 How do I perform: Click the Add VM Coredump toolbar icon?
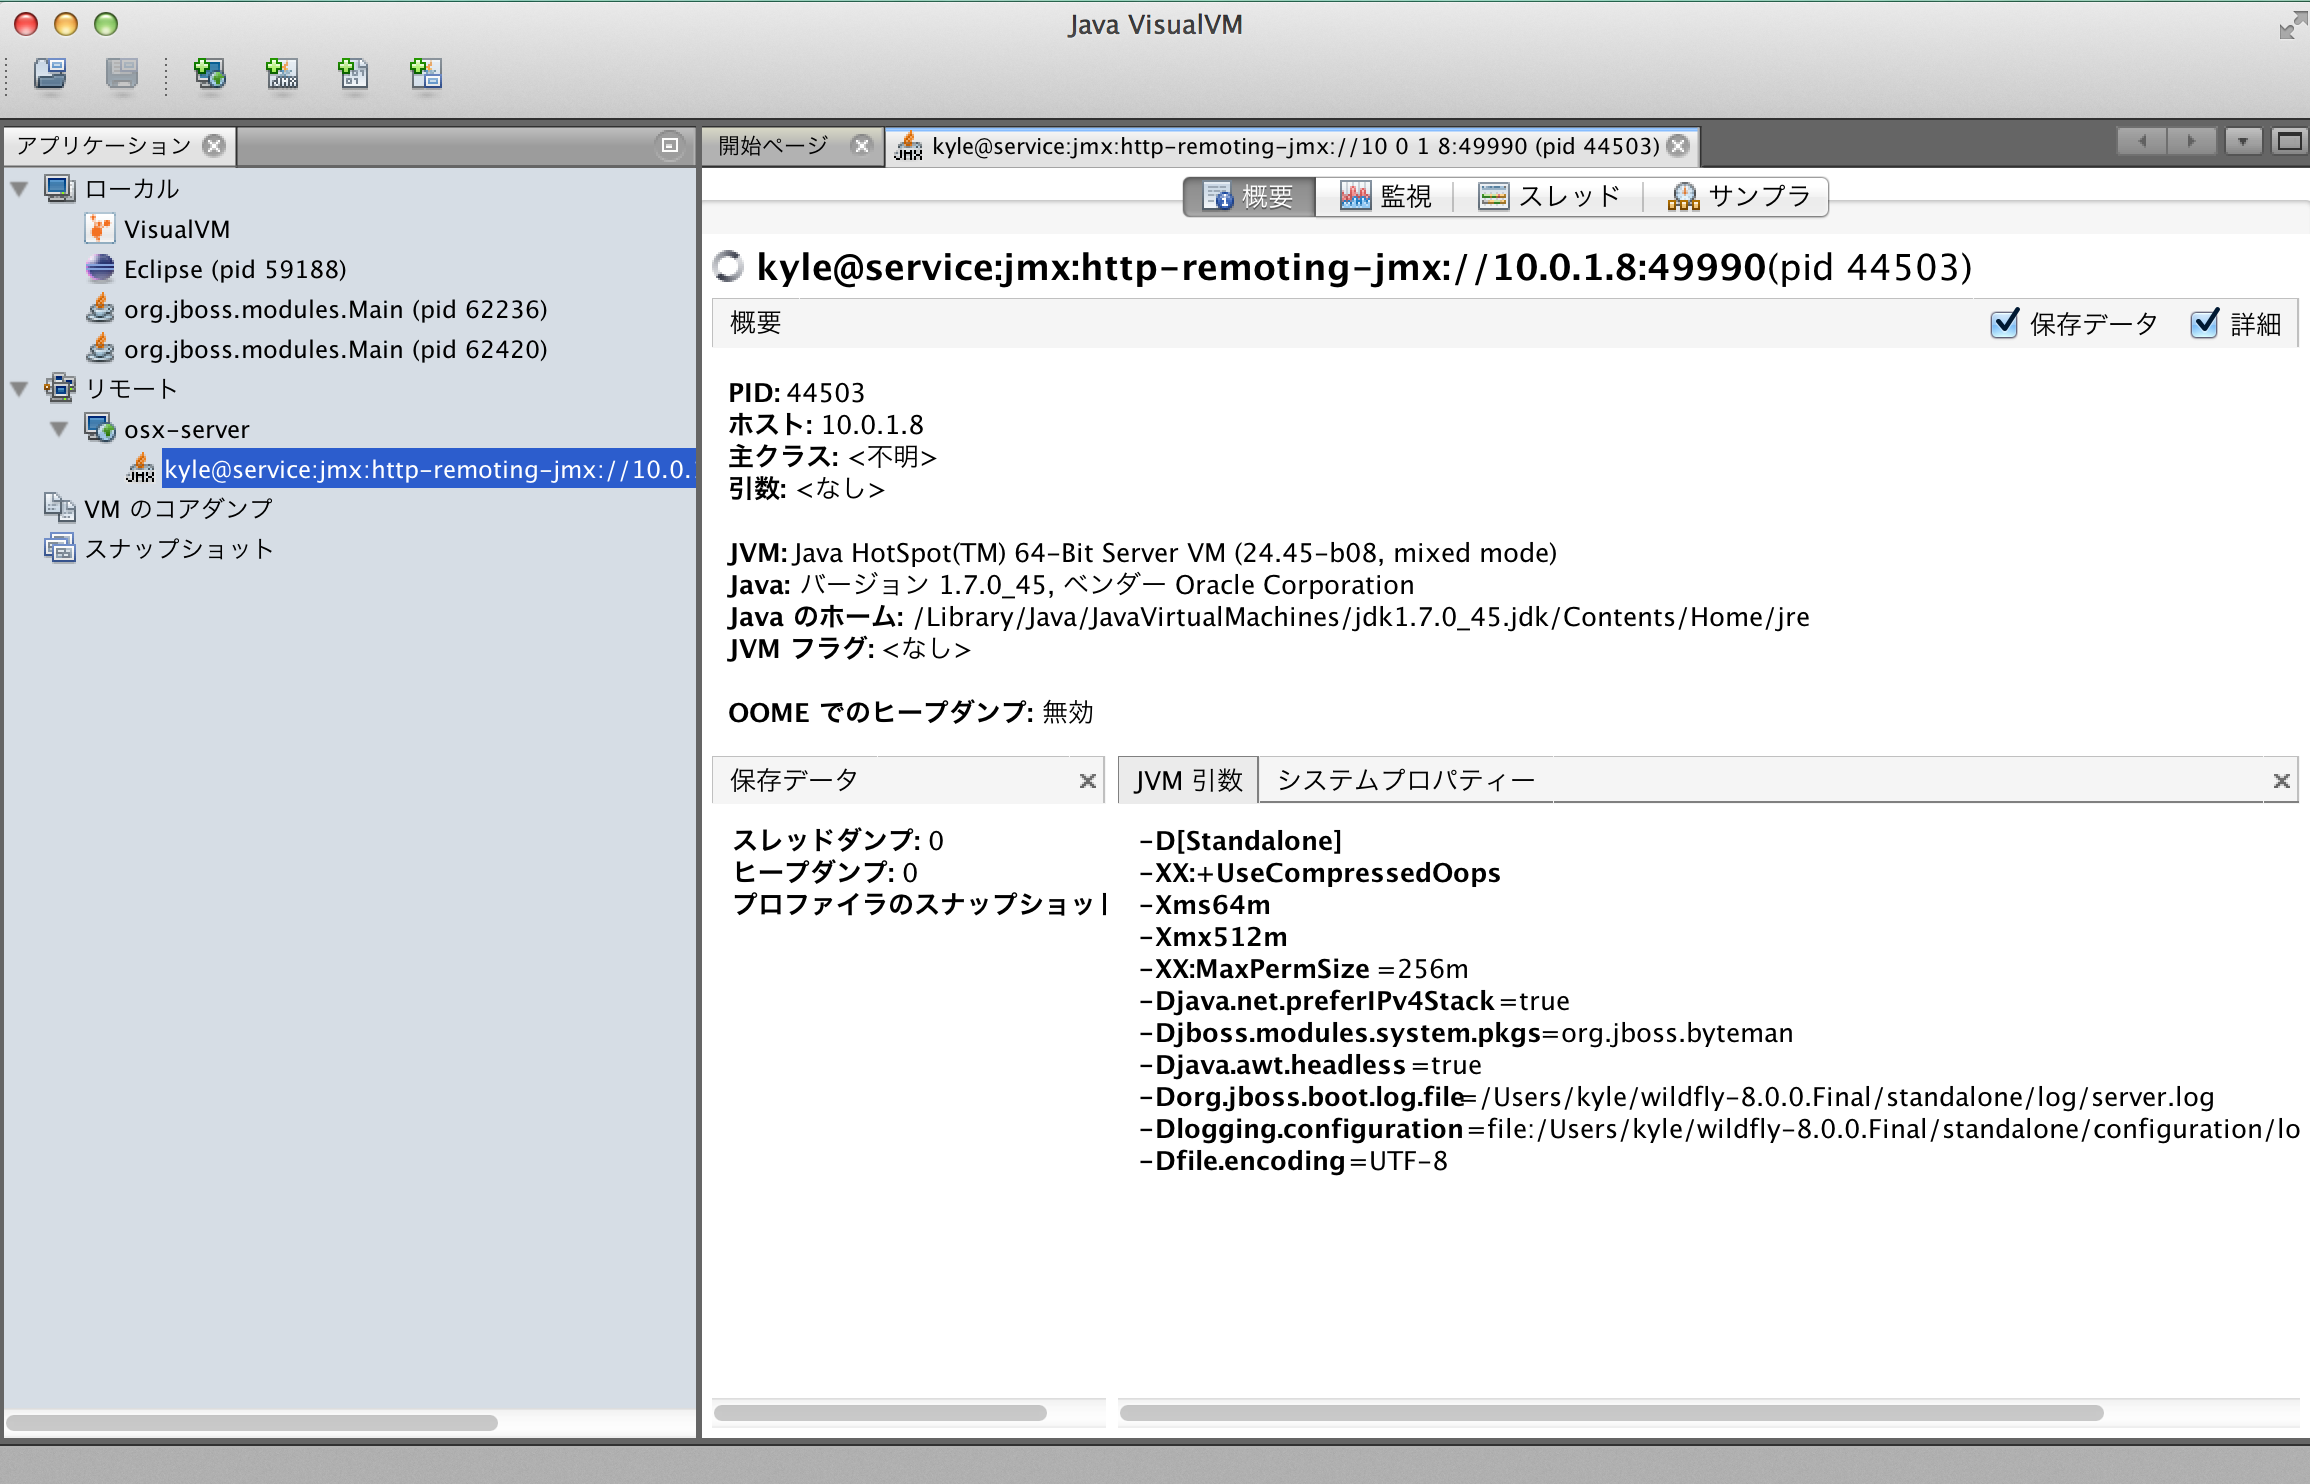tap(353, 74)
